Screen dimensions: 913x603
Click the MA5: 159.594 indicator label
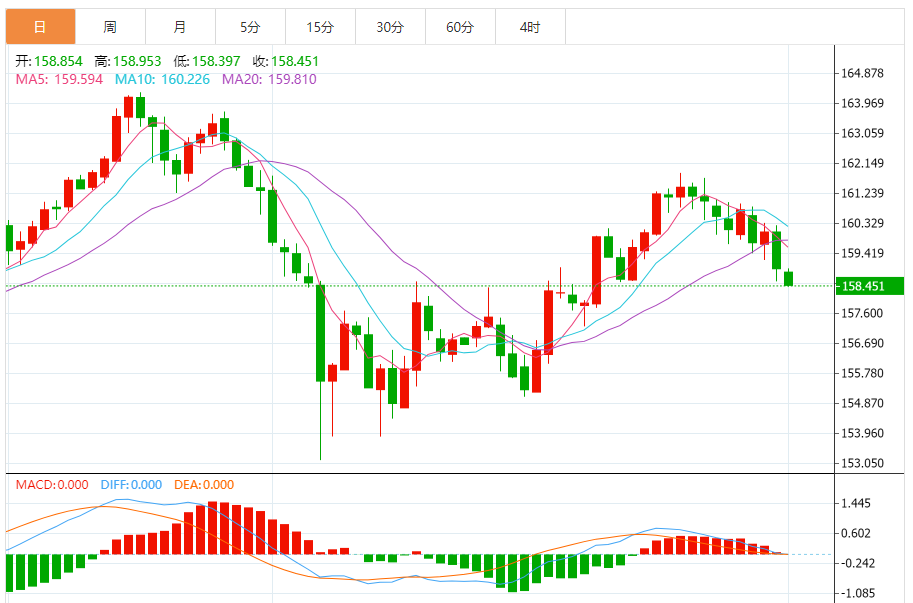pyautogui.click(x=59, y=79)
